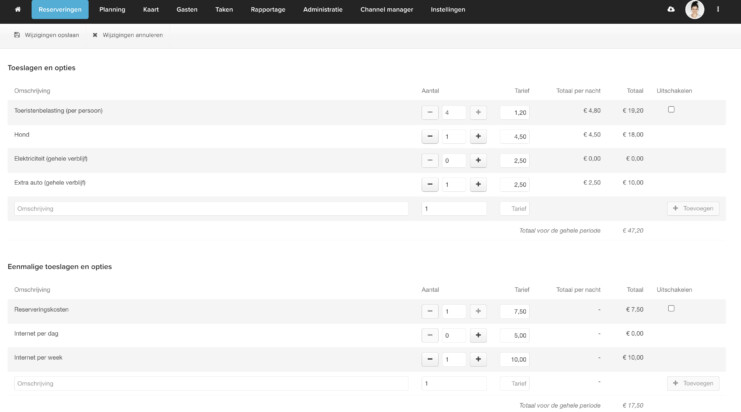Toggle Uitschakelen checkbox for Toeristenbelasting
The image size is (741, 412).
pos(671,110)
